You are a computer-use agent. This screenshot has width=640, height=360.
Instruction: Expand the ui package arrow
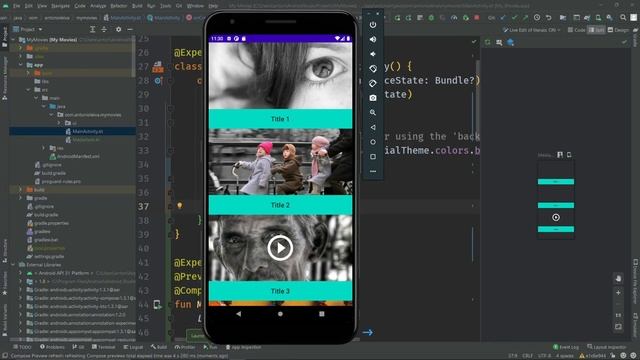[59, 123]
